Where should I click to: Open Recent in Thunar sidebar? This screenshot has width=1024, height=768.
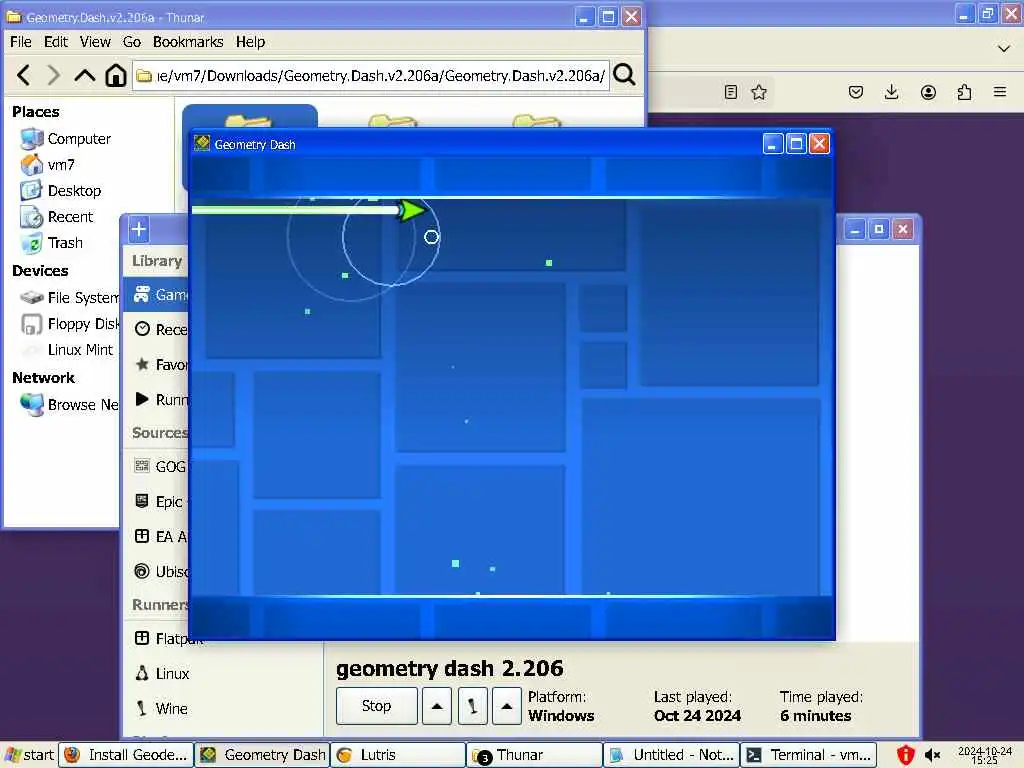coord(57,217)
